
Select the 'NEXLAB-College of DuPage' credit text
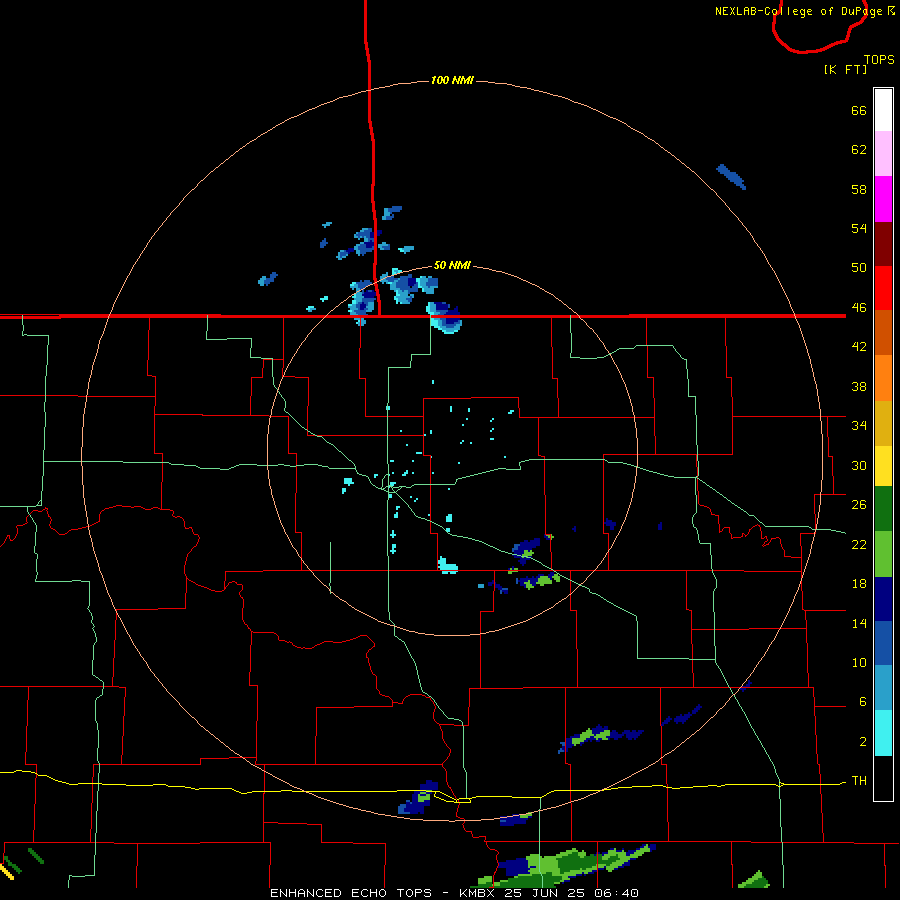(798, 11)
